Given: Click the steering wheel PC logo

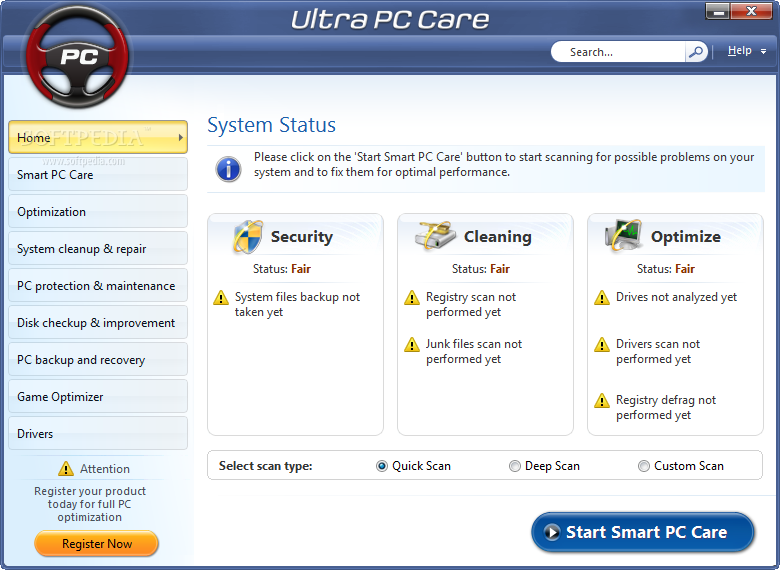Looking at the screenshot, I should [x=78, y=56].
